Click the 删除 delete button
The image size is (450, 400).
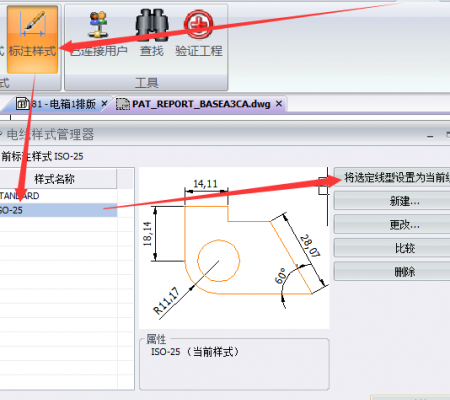tap(392, 272)
